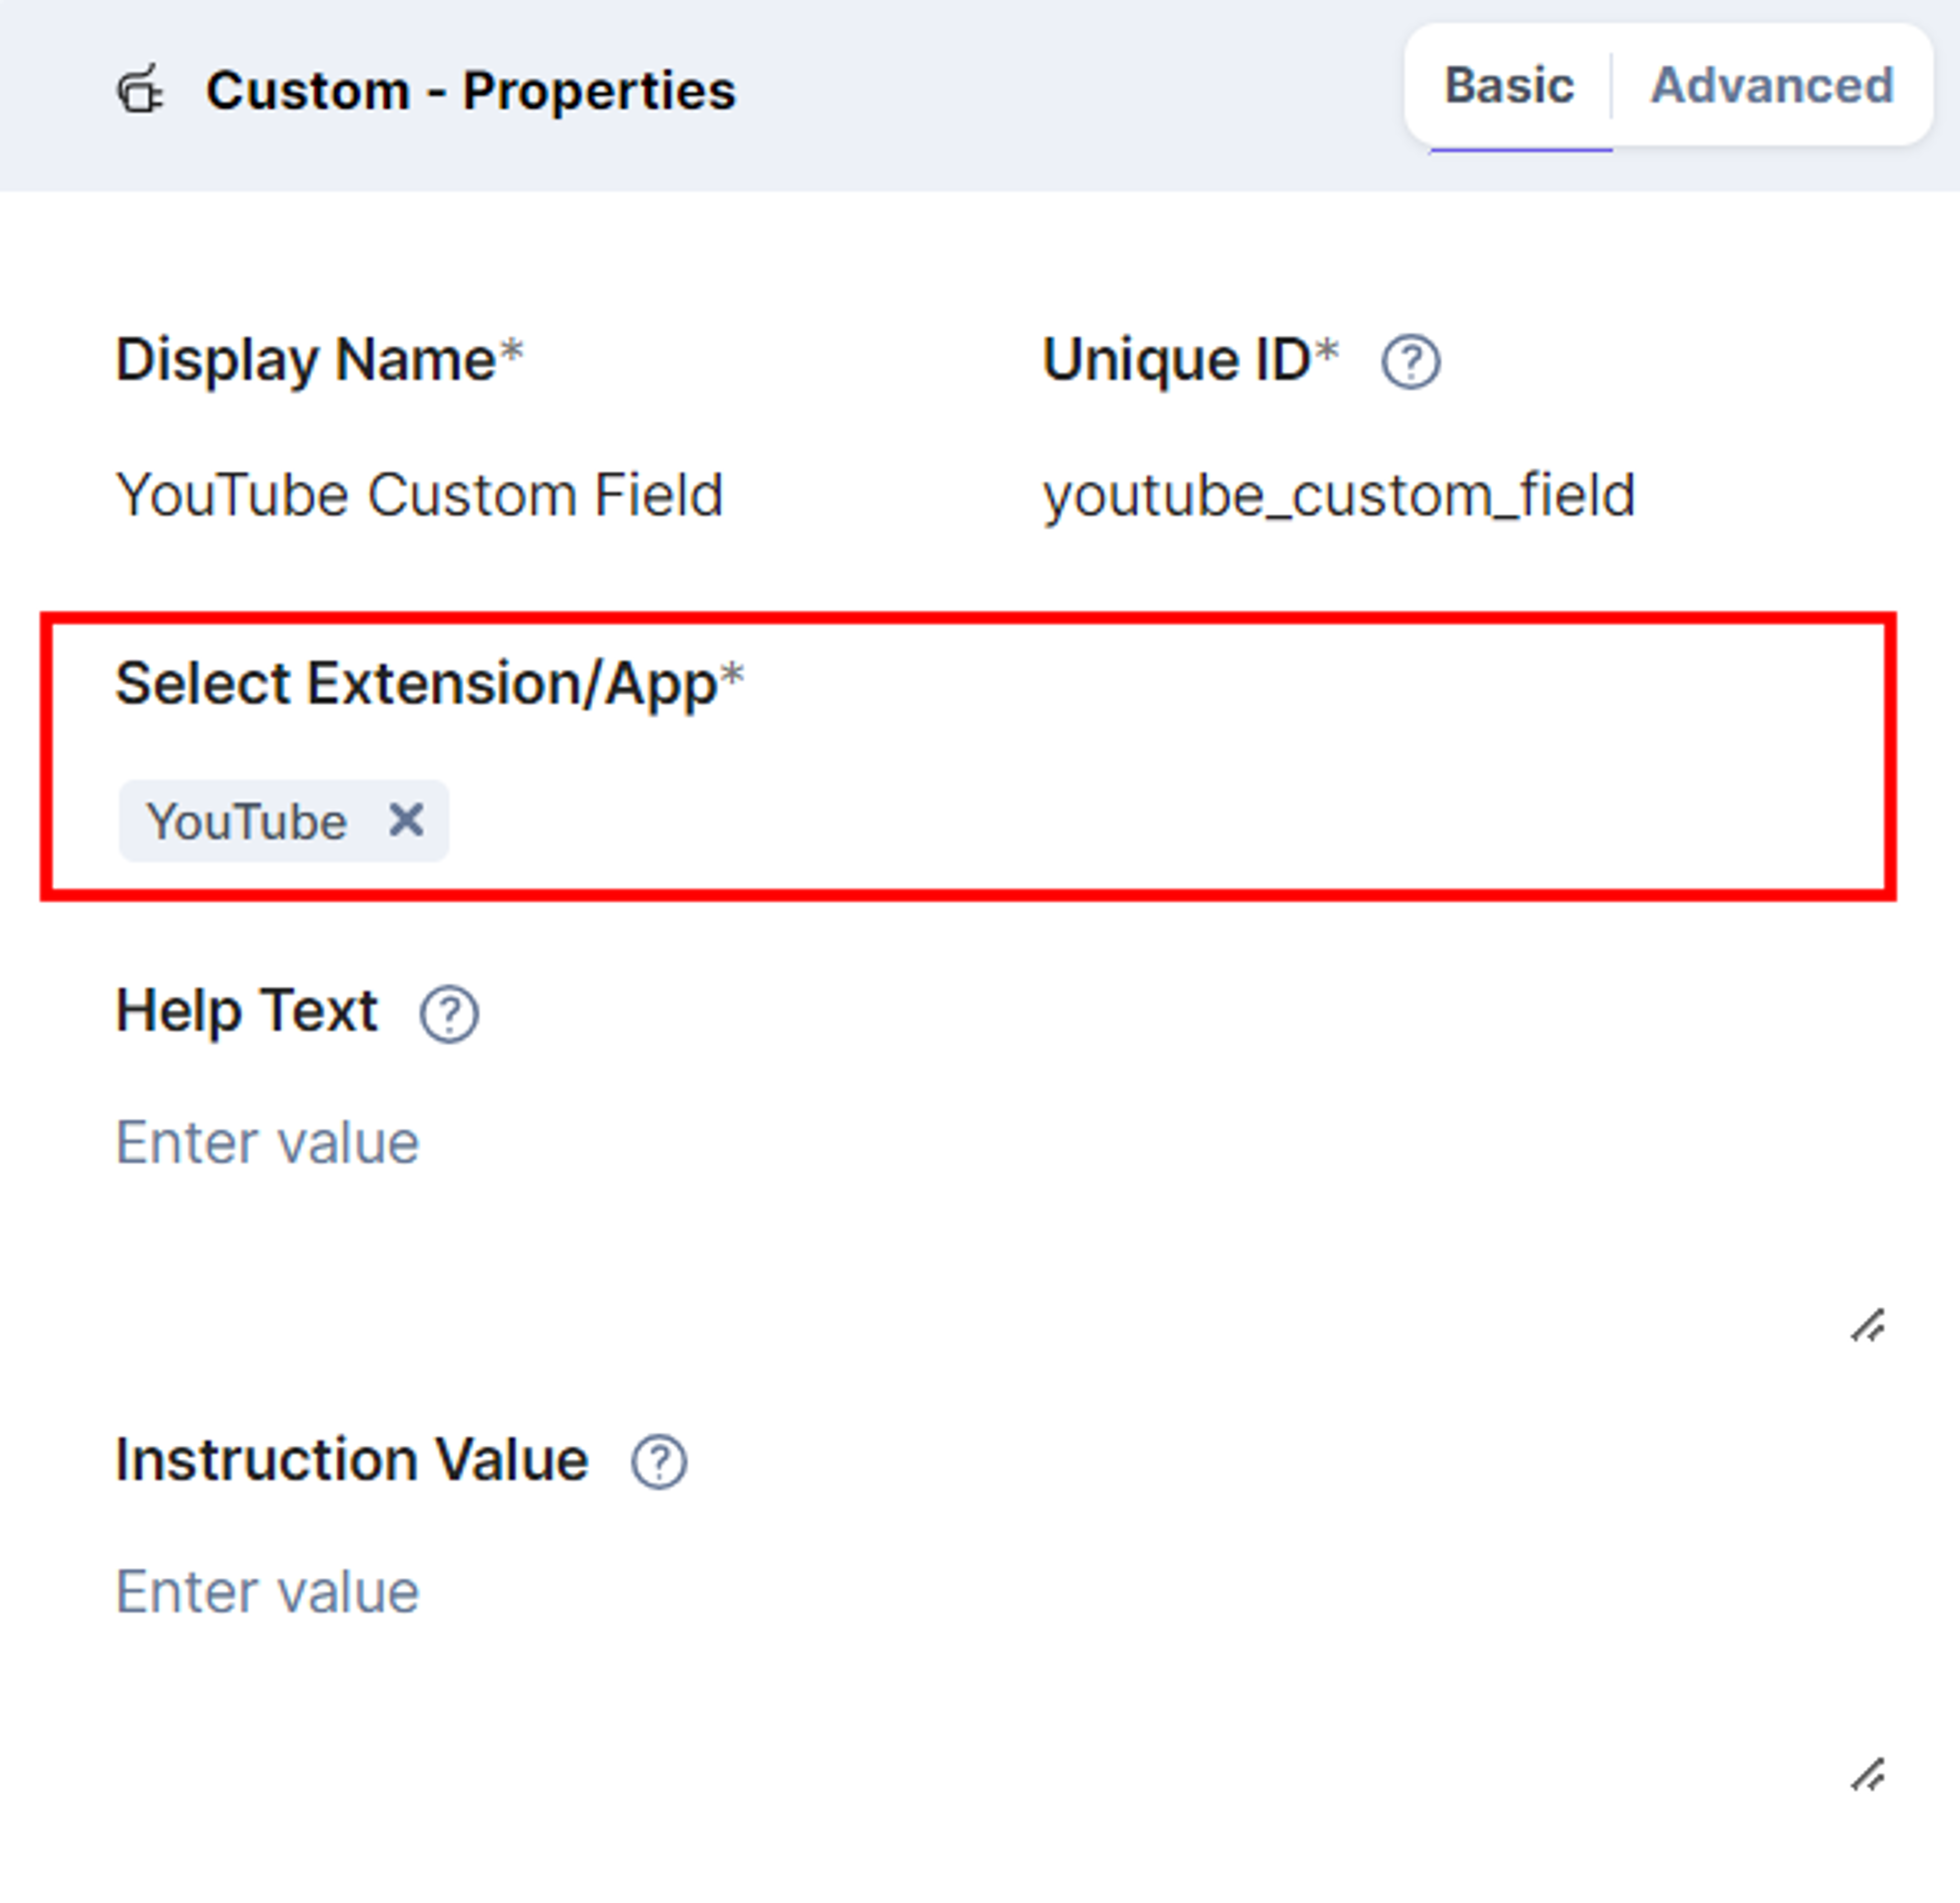The width and height of the screenshot is (1960, 1903).
Task: Click the Custom field plug icon in header
Action: click(x=140, y=90)
